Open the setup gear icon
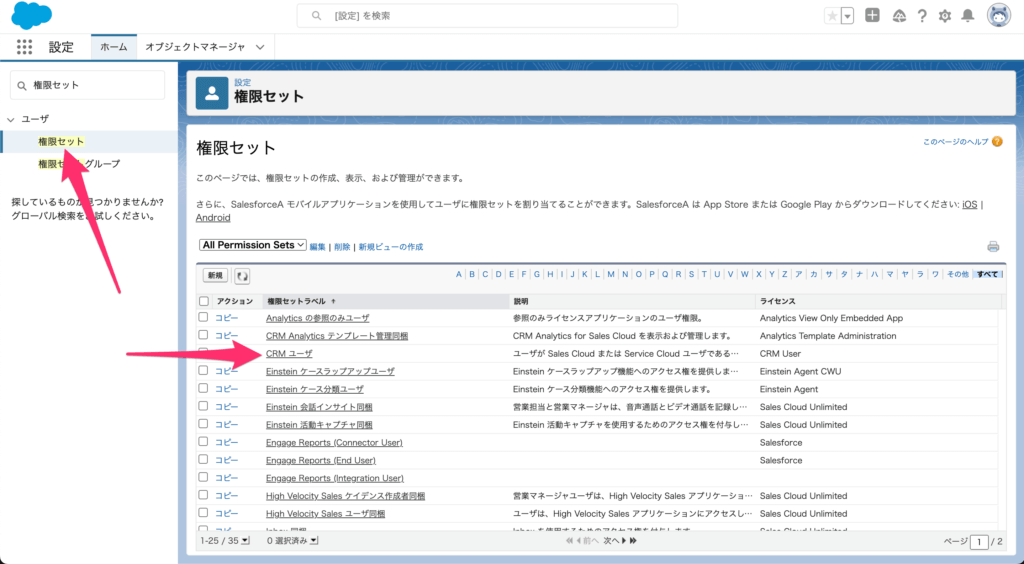1024x564 pixels. coord(945,16)
